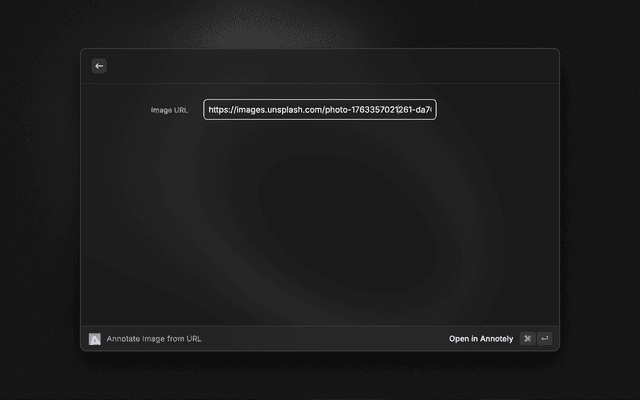
Task: Click the back arrow button
Action: tap(99, 66)
